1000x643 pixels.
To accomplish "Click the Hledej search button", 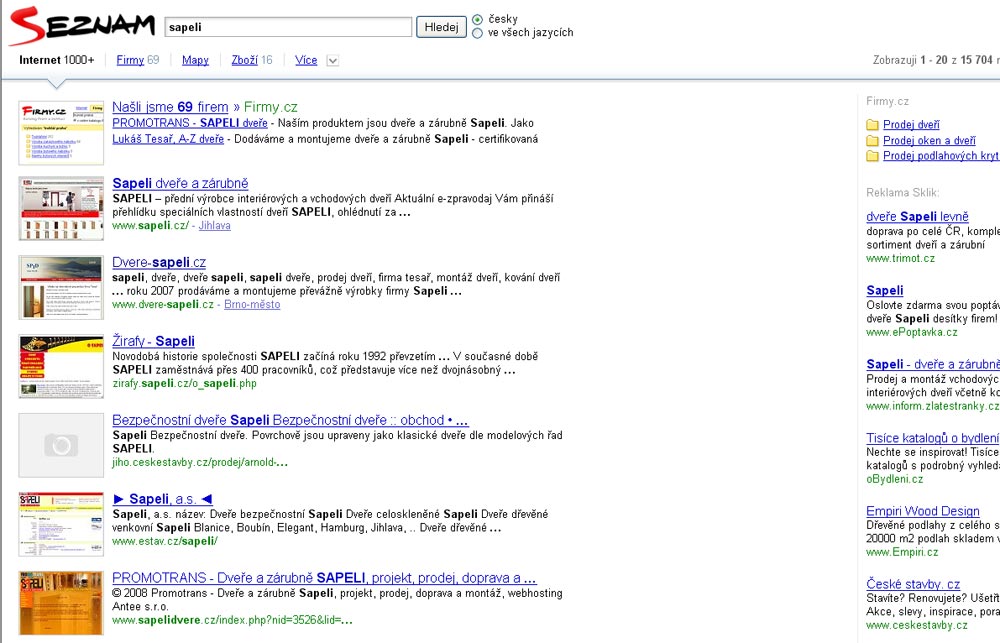I will click(441, 27).
